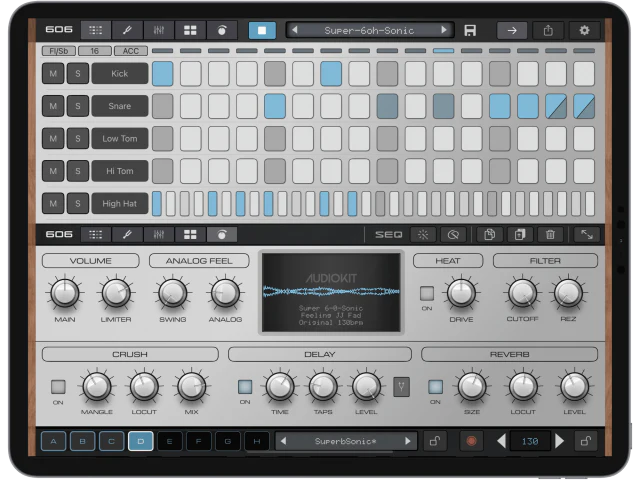Open pads view in lower 606 toolbar
This screenshot has height=480, width=640.
coord(190,234)
